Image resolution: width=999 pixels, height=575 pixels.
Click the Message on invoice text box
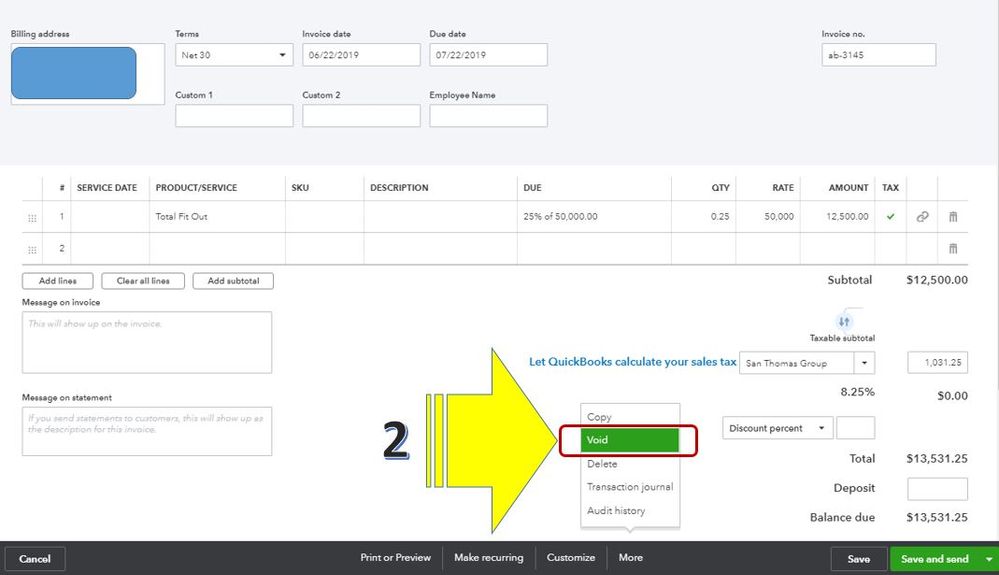click(147, 343)
